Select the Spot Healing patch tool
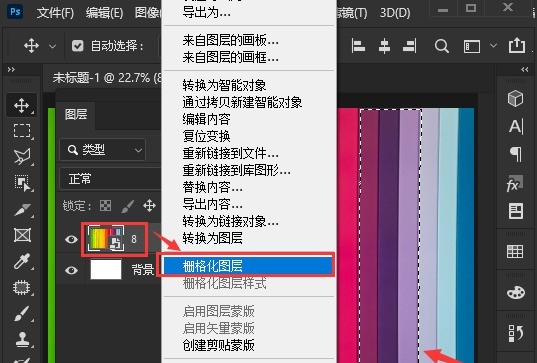Viewport: 537px width, 363px height. coord(22,287)
